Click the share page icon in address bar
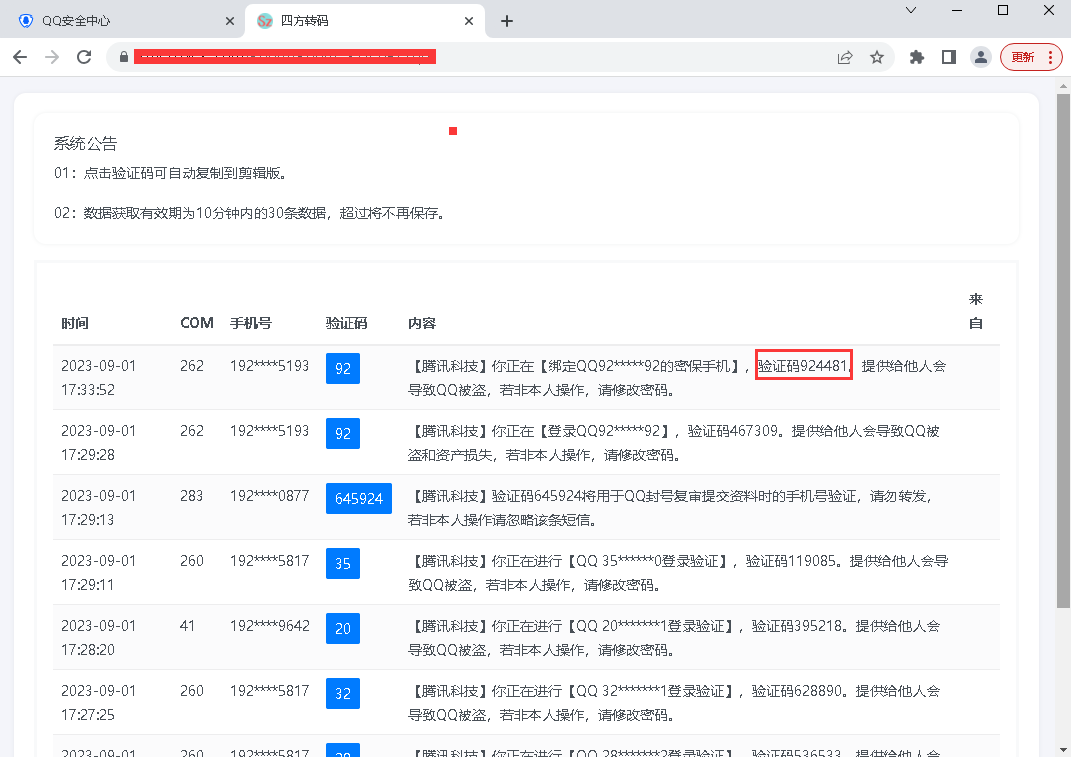 pyautogui.click(x=845, y=57)
